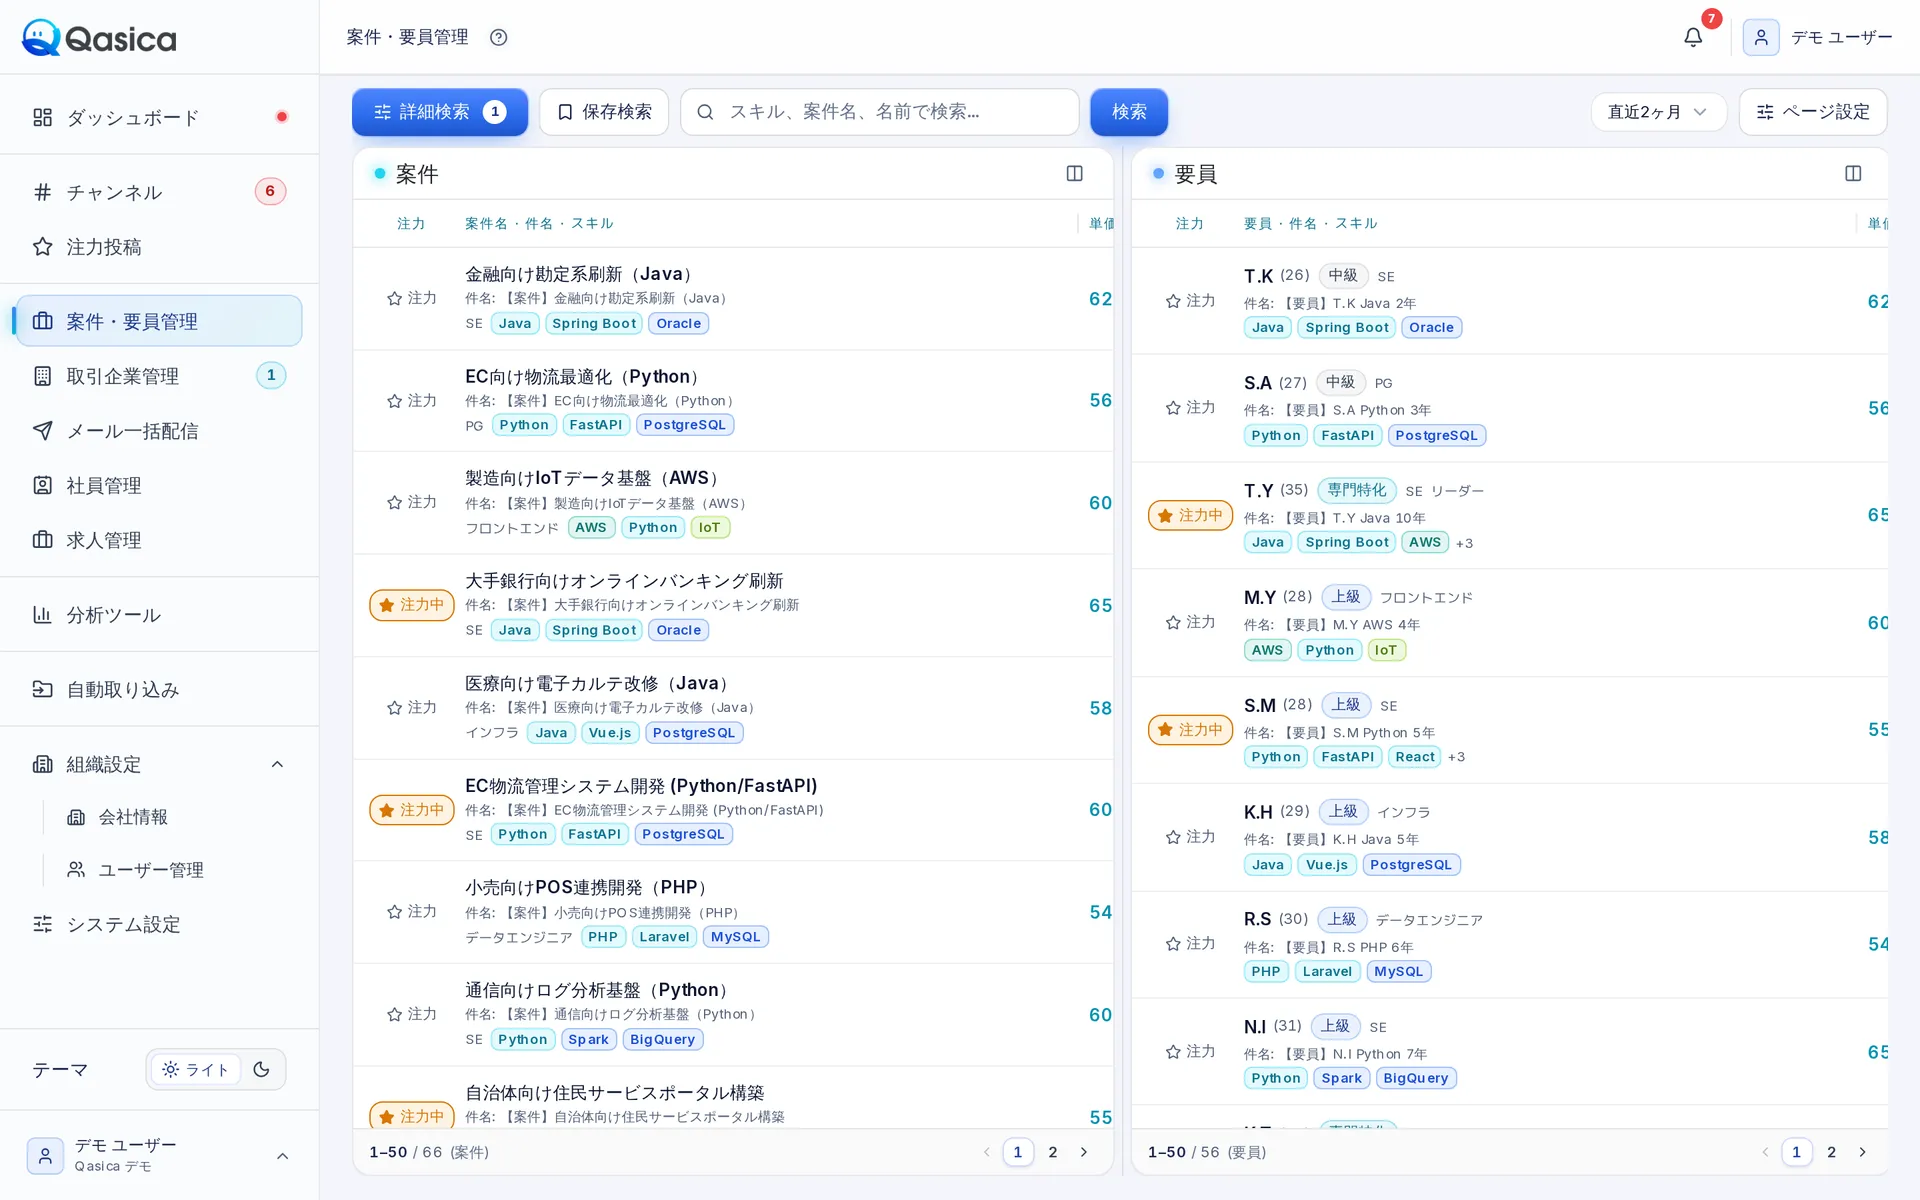Image resolution: width=1920 pixels, height=1200 pixels.
Task: Switch to dark theme moon icon
Action: point(262,1069)
